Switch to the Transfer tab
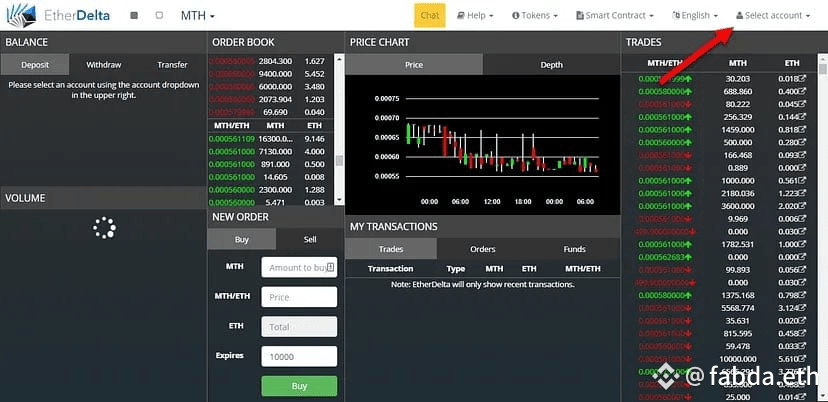828x402 pixels. click(x=172, y=64)
